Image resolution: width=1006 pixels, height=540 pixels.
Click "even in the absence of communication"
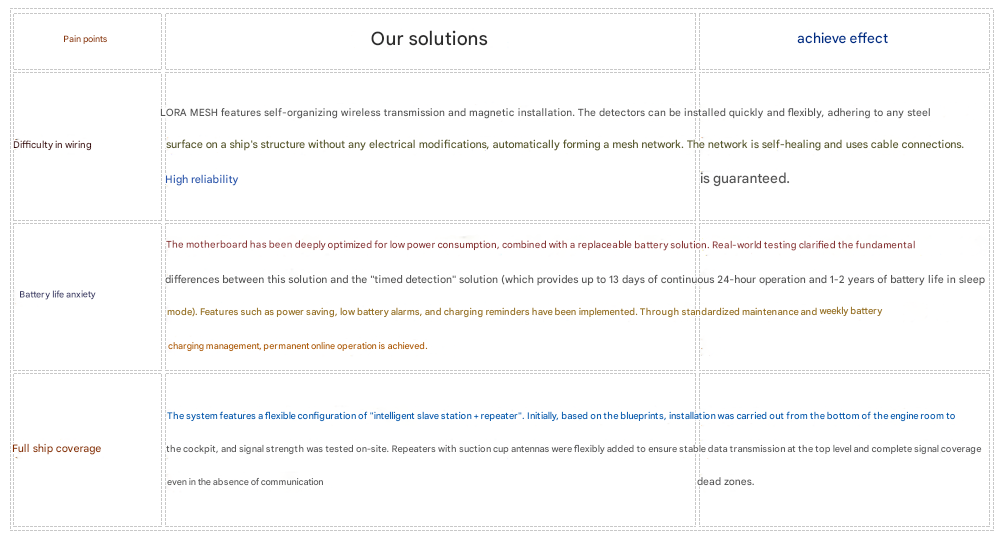click(x=245, y=482)
